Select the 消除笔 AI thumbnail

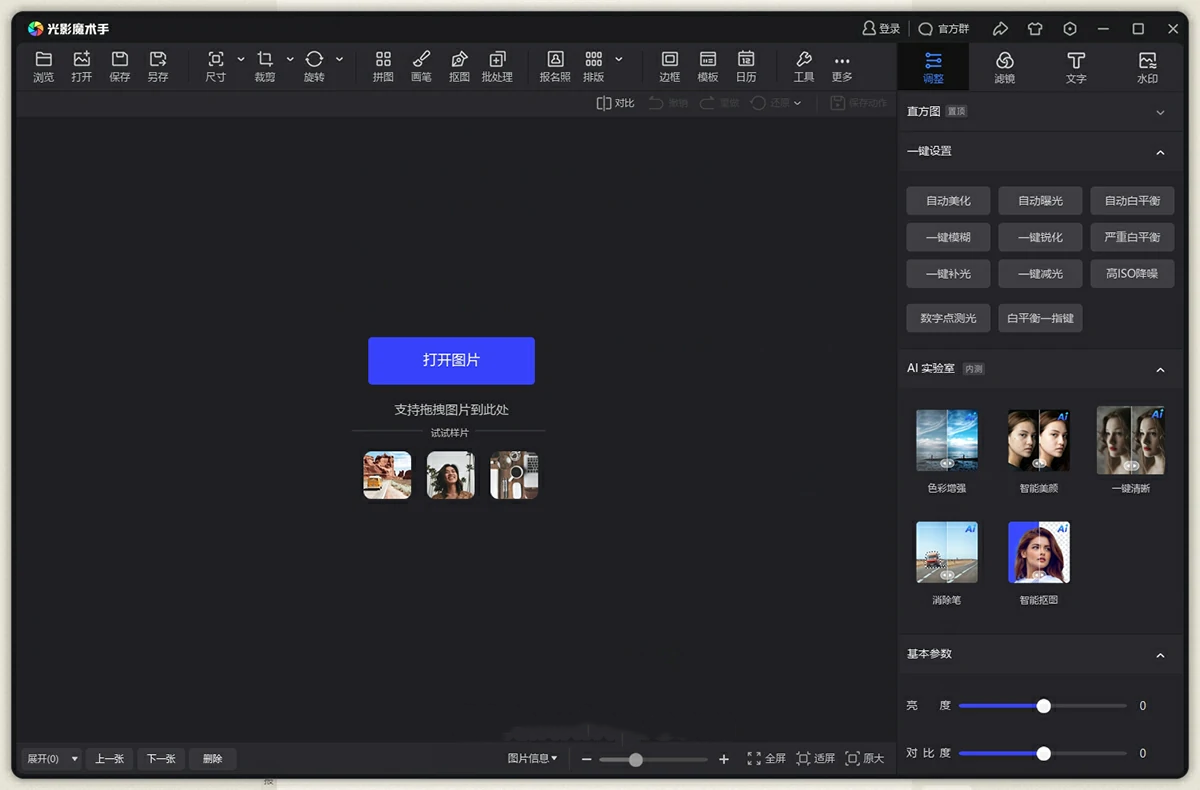(x=947, y=552)
